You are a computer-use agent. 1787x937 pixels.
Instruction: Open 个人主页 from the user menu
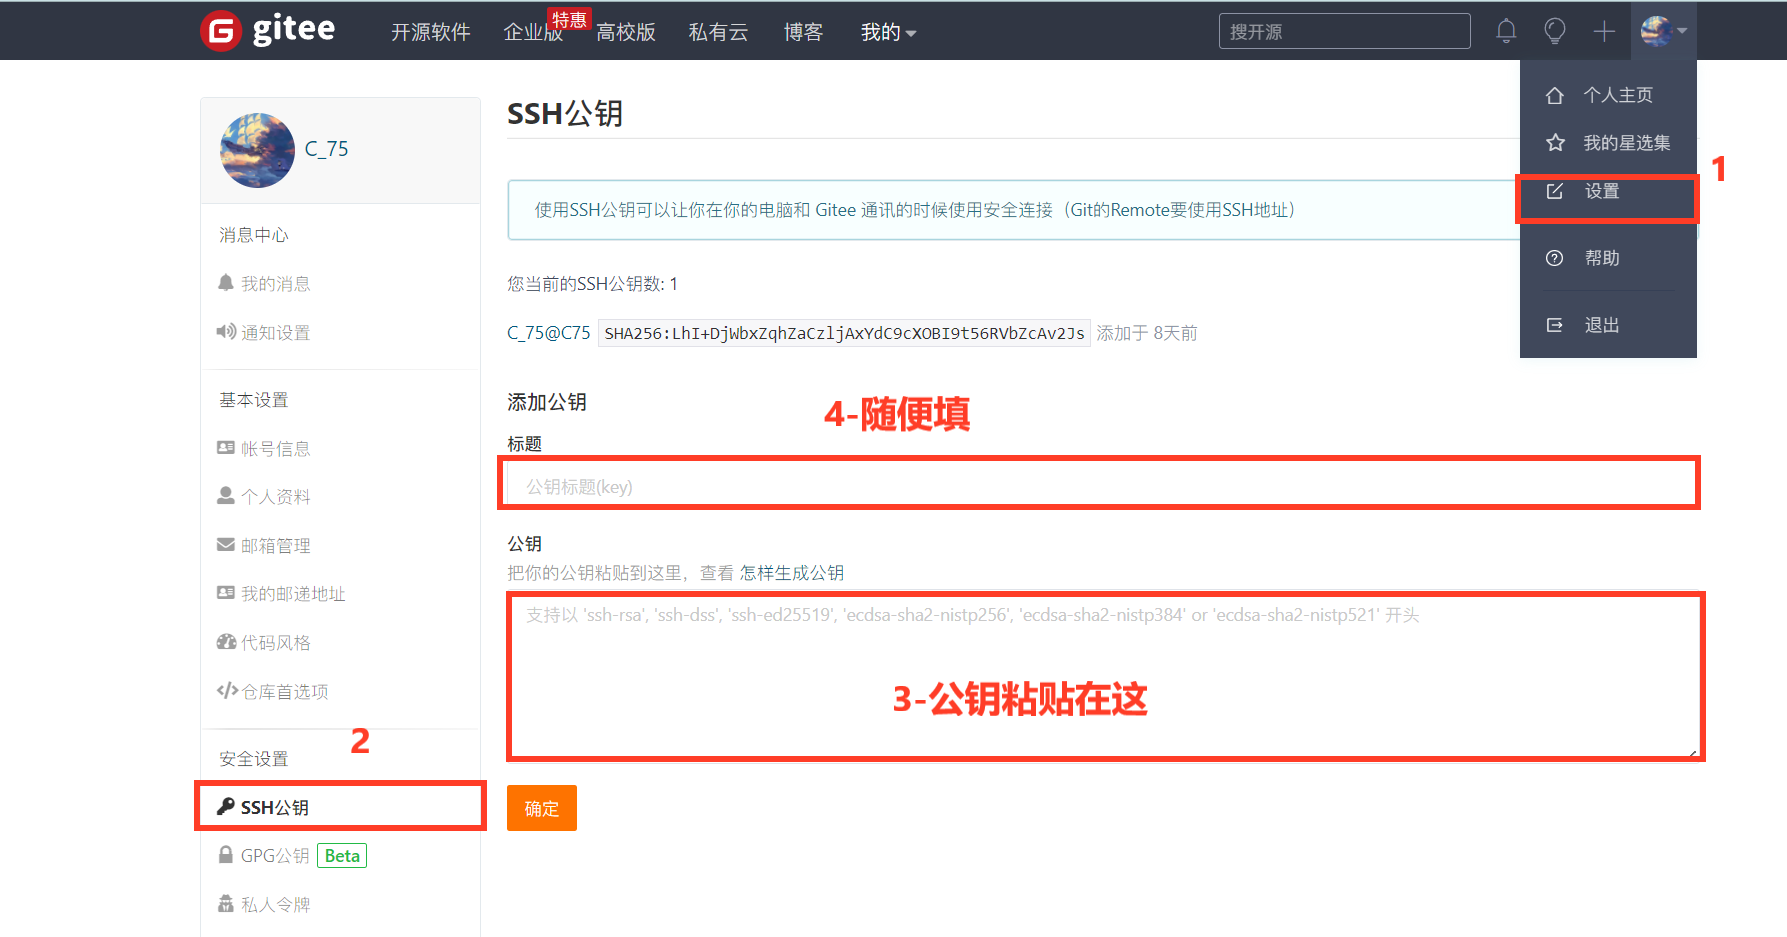(1617, 95)
